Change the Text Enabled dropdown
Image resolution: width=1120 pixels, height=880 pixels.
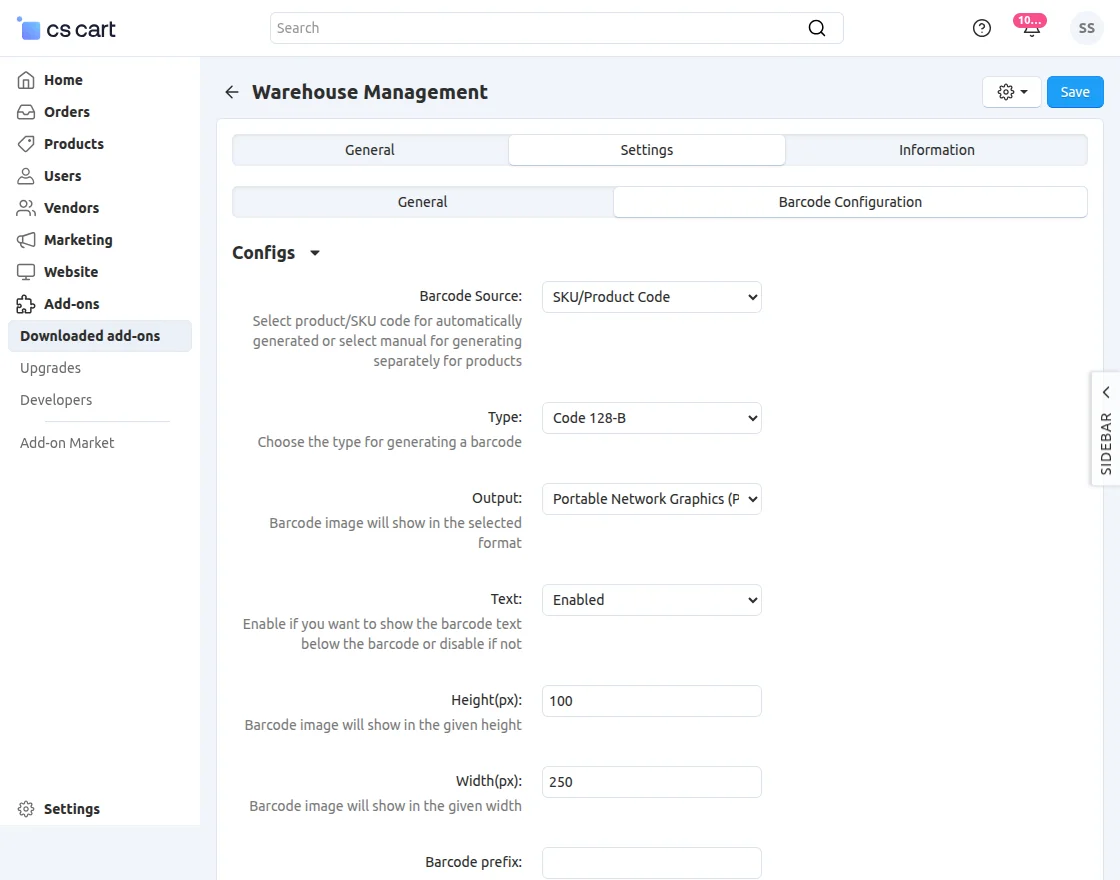651,600
